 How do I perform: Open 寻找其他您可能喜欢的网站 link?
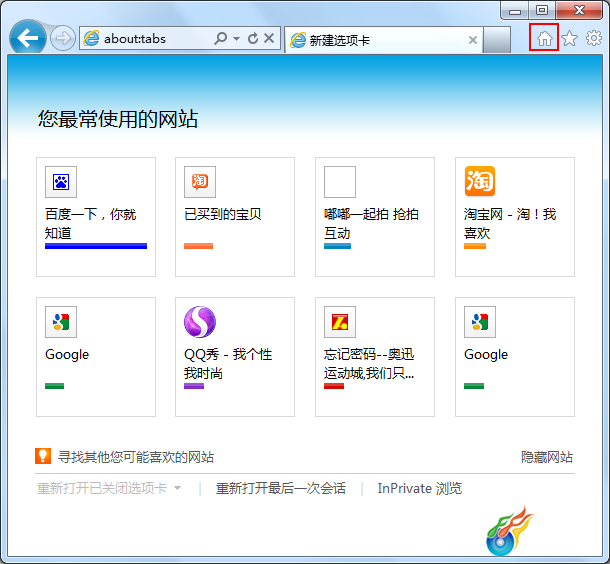[x=136, y=457]
